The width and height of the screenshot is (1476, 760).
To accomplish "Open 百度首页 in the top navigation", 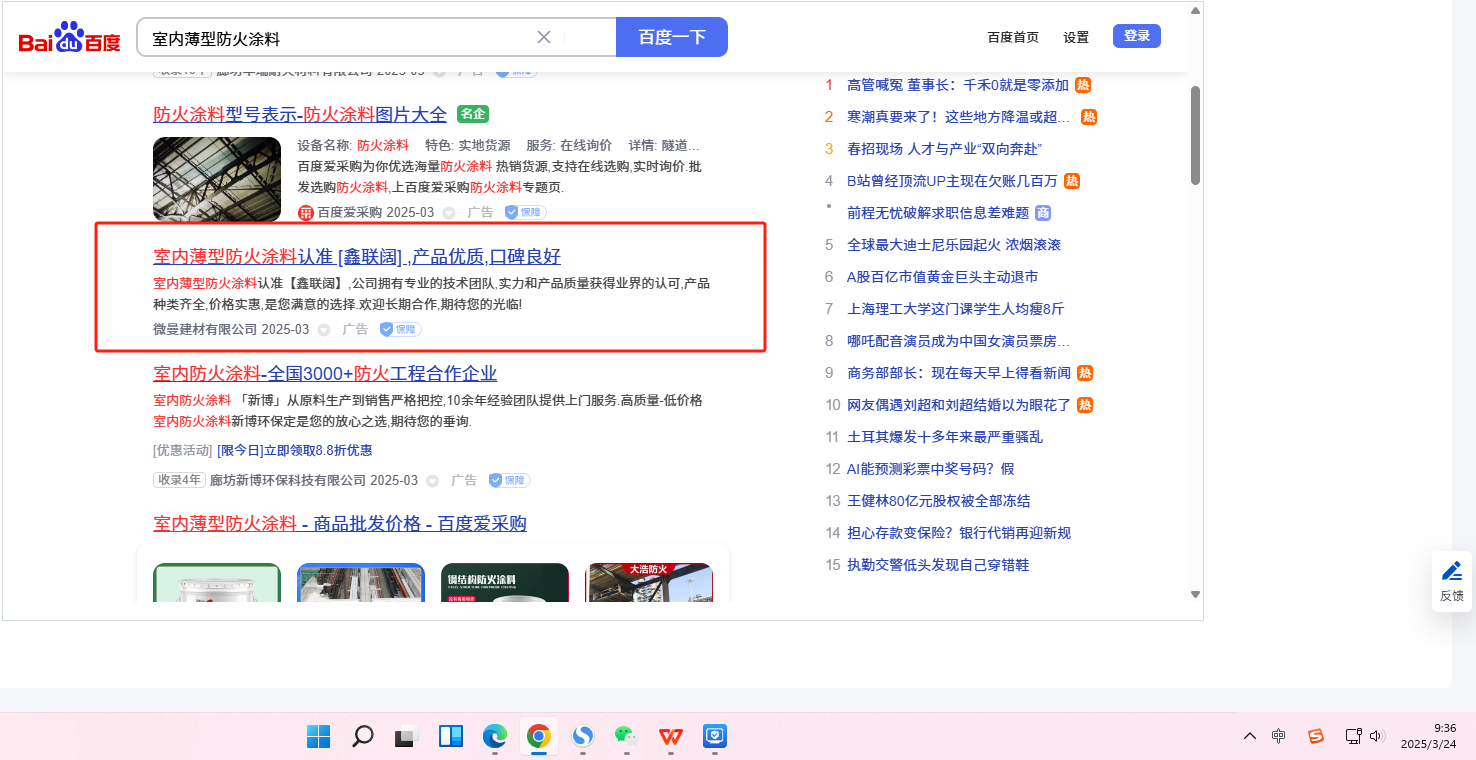I will (1013, 37).
